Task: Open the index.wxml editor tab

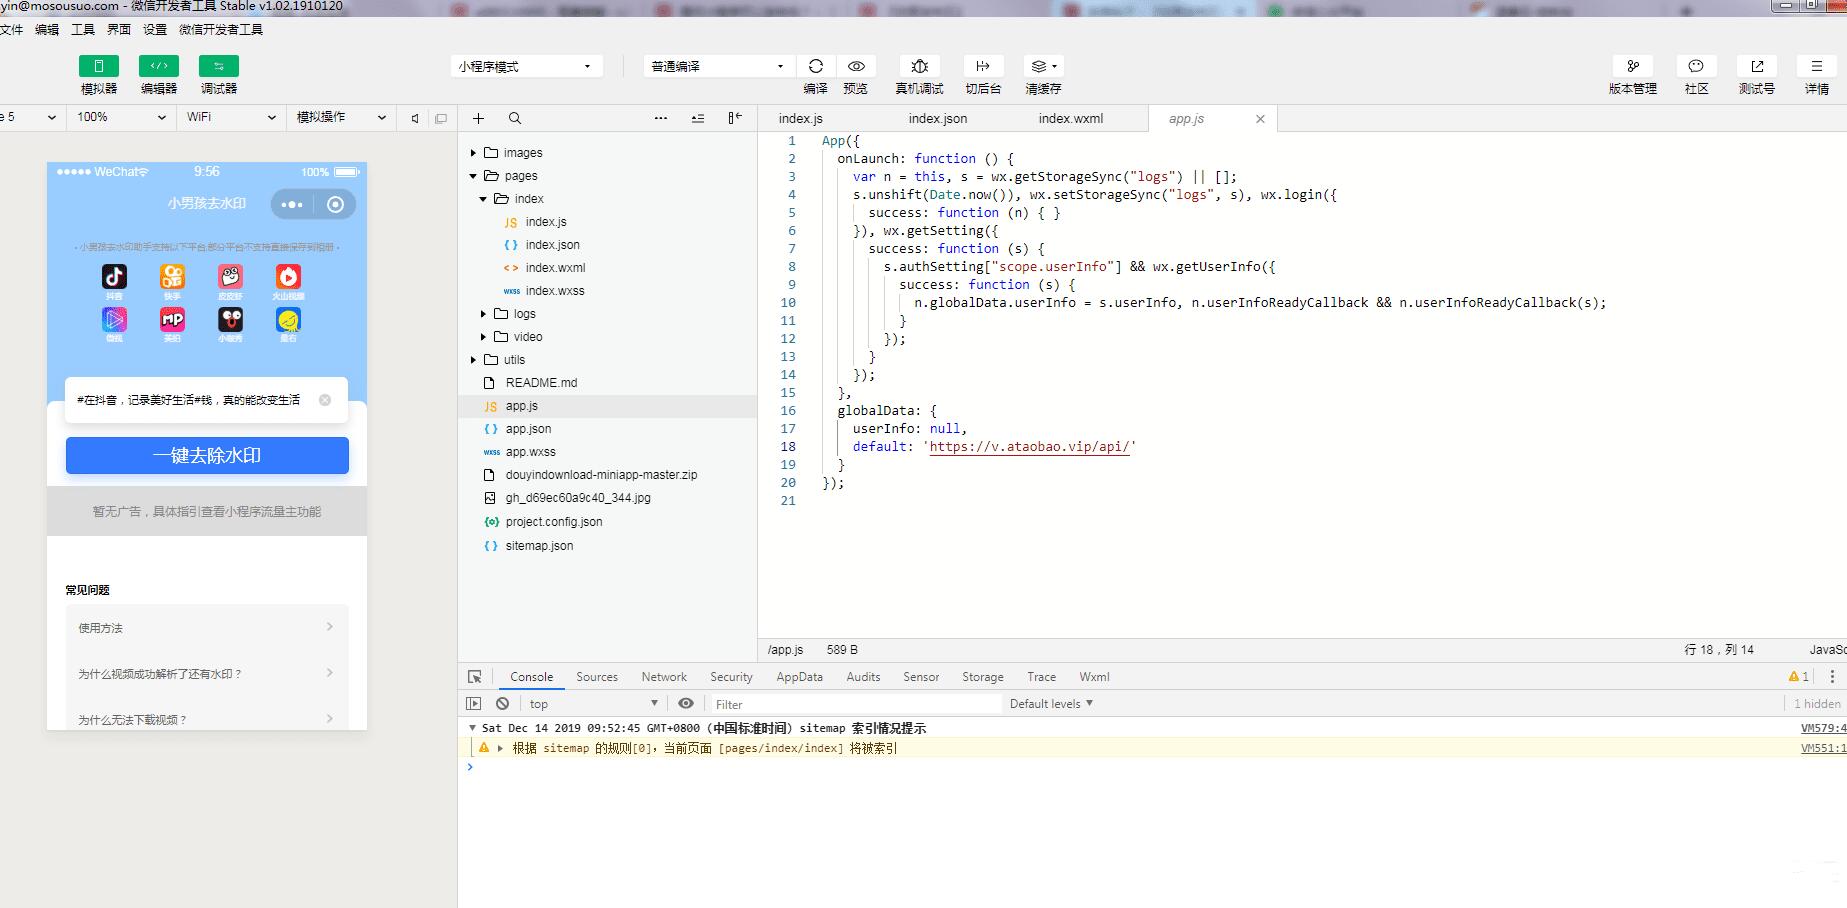Action: pyautogui.click(x=1070, y=118)
